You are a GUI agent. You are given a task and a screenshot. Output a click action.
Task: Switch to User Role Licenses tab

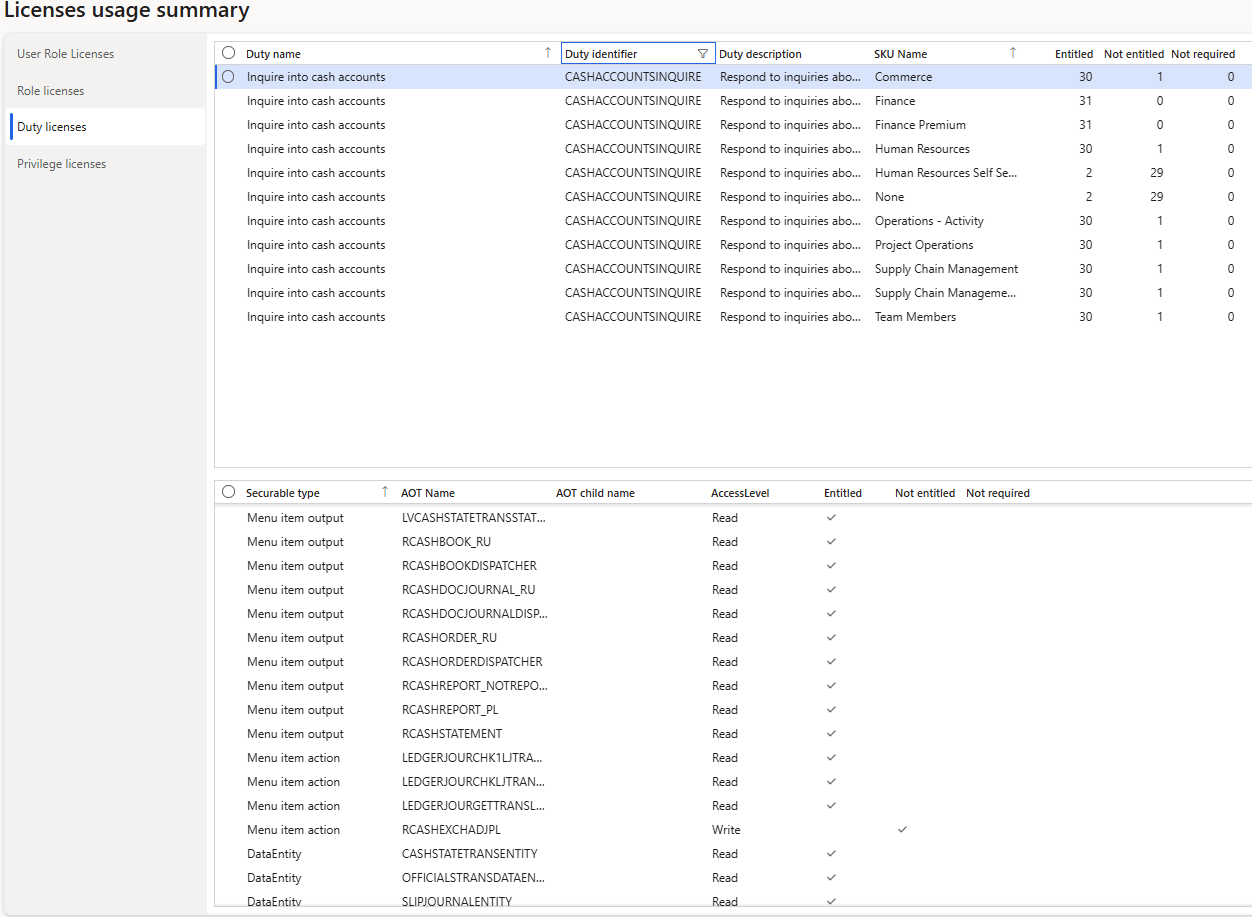(66, 54)
